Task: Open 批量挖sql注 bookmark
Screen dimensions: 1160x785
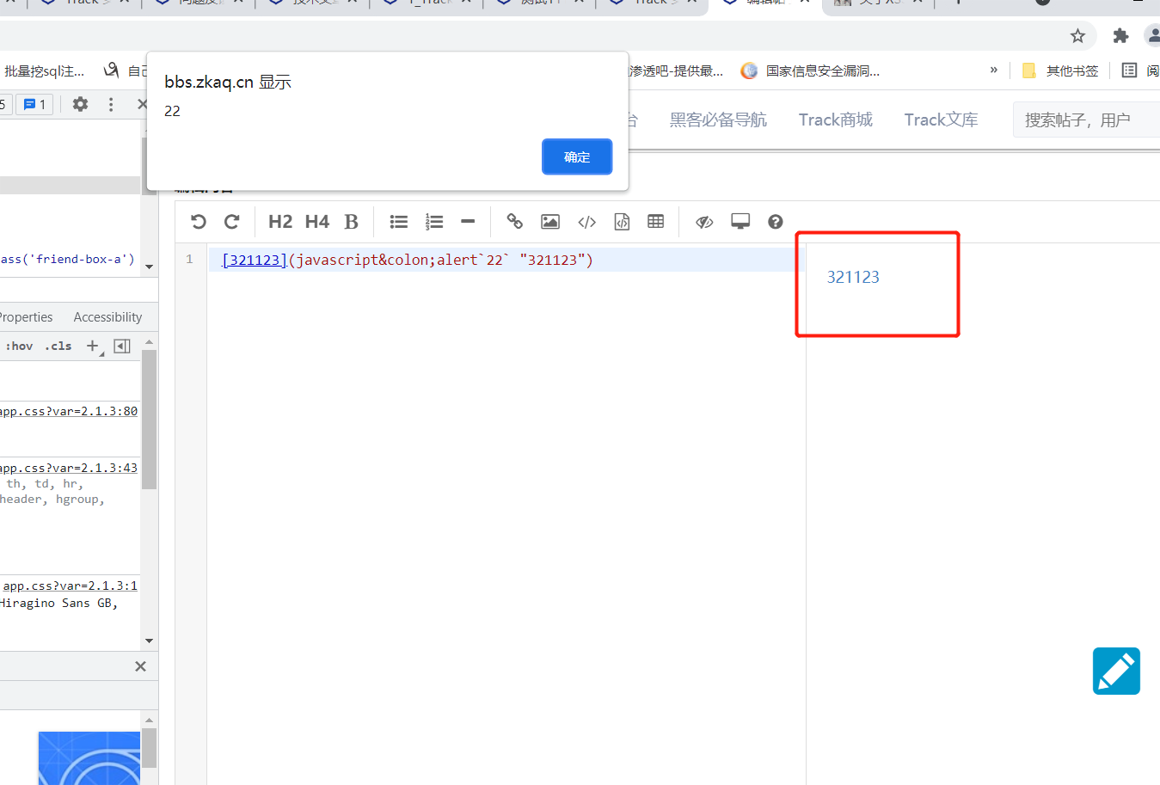Action: (x=44, y=71)
